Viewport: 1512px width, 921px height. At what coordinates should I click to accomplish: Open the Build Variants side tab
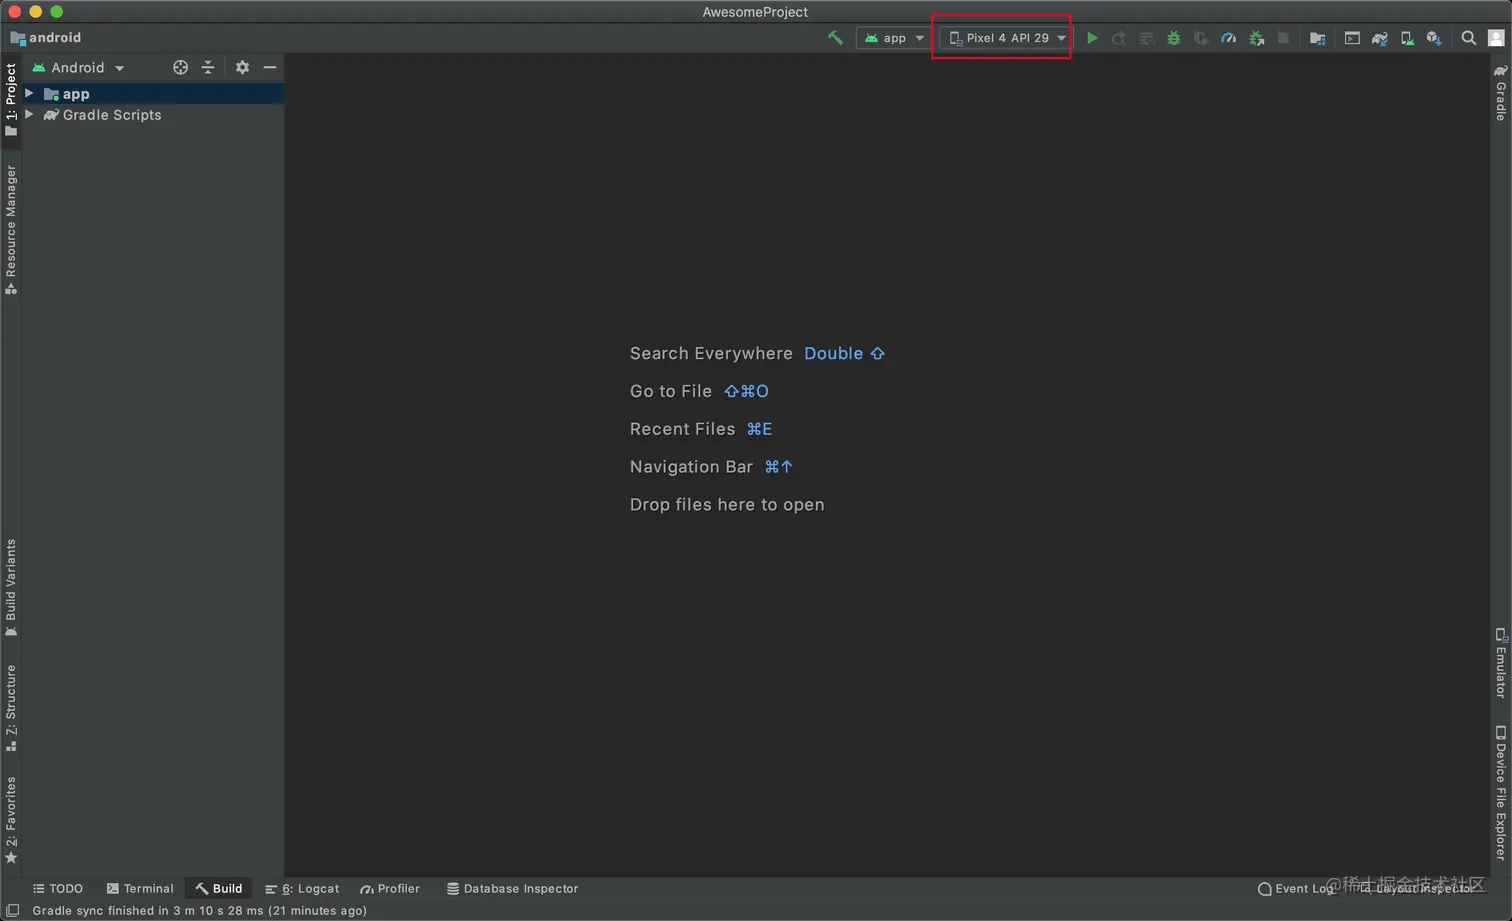pyautogui.click(x=11, y=587)
